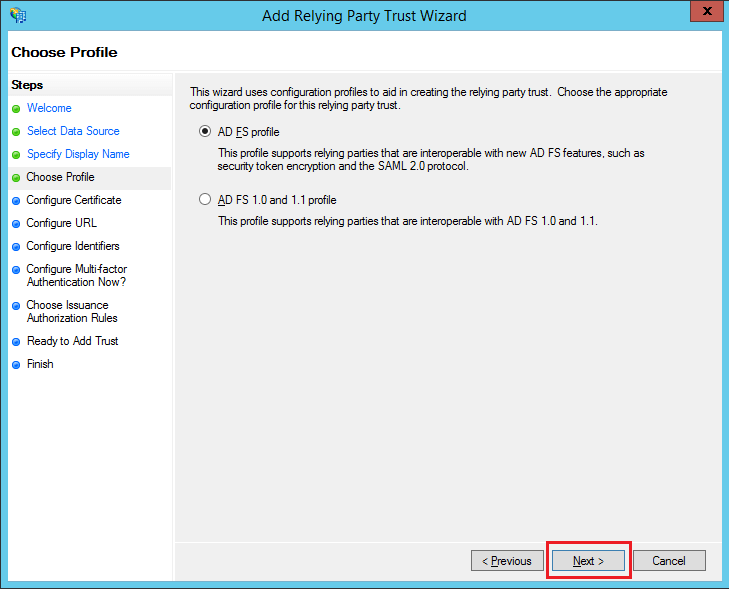Click the green bullet beside Welcome
Viewport: 729px width, 589px height.
[16, 109]
